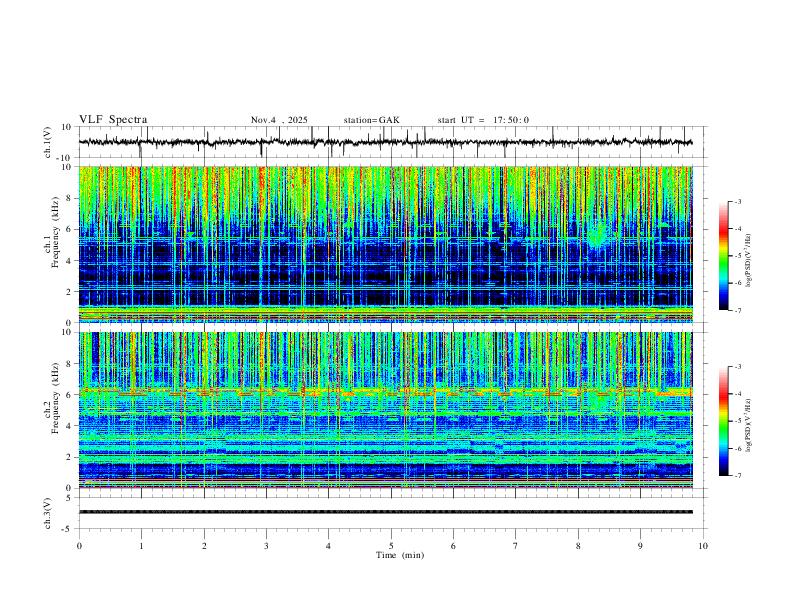Click the ch.1 spectrogram panel
Image resolution: width=792 pixels, height=612 pixels.
pyautogui.click(x=385, y=244)
